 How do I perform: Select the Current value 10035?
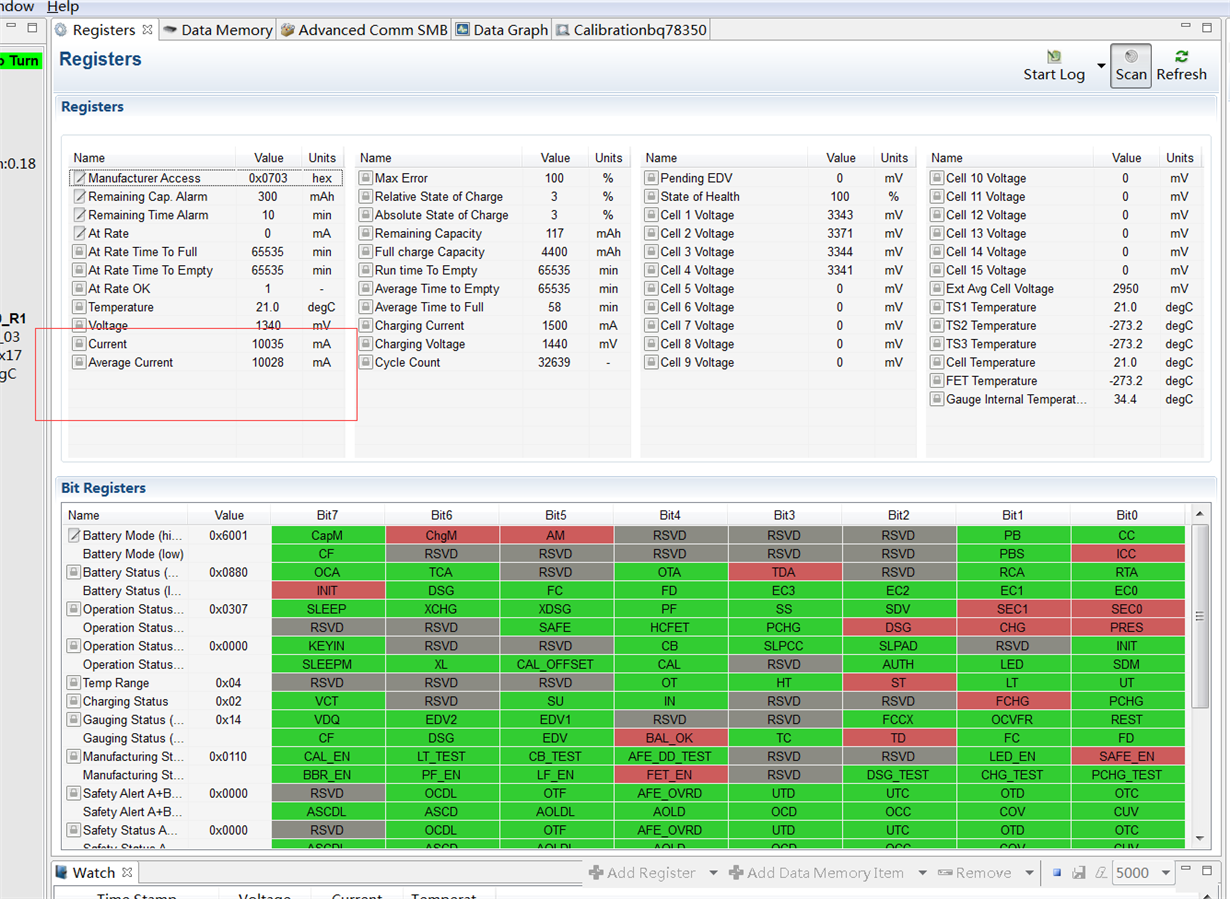tap(268, 344)
